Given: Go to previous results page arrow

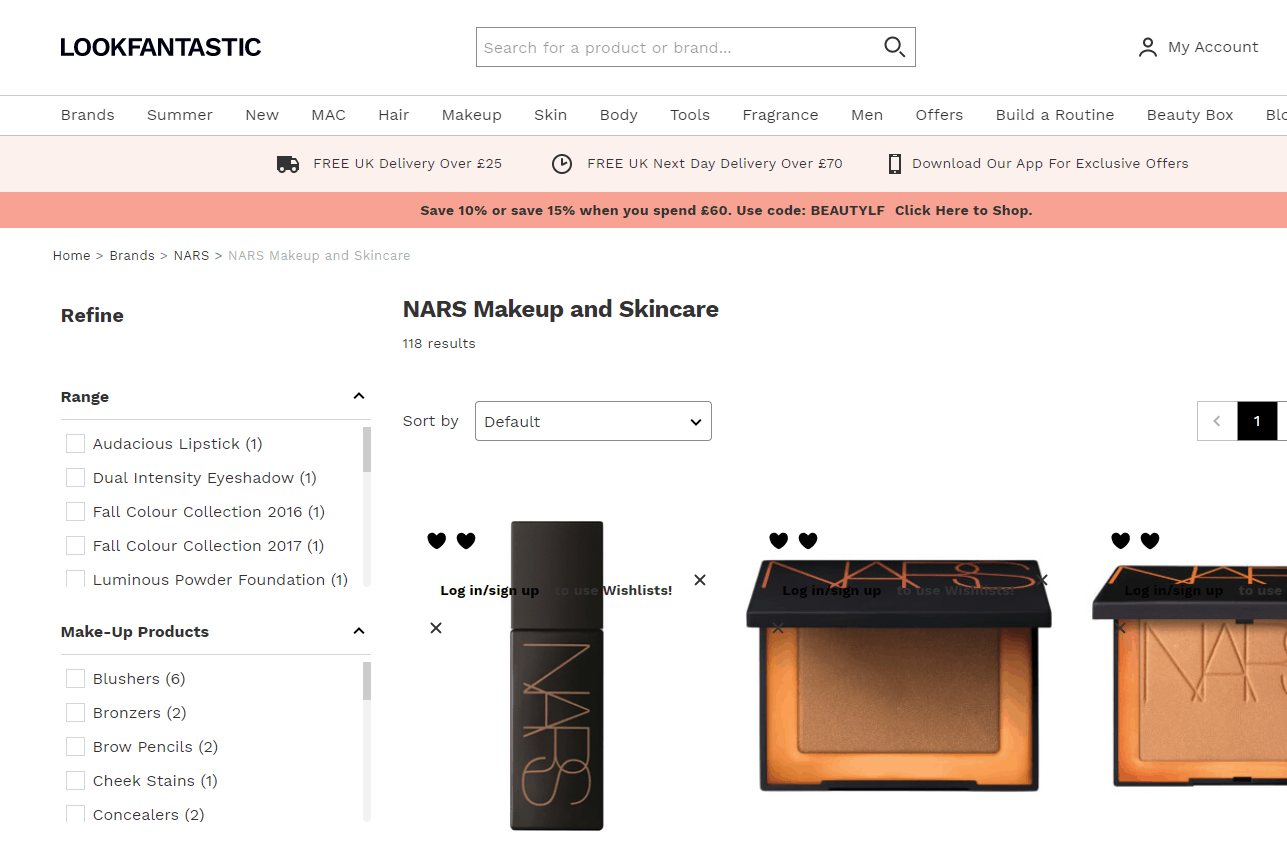Looking at the screenshot, I should 1217,421.
